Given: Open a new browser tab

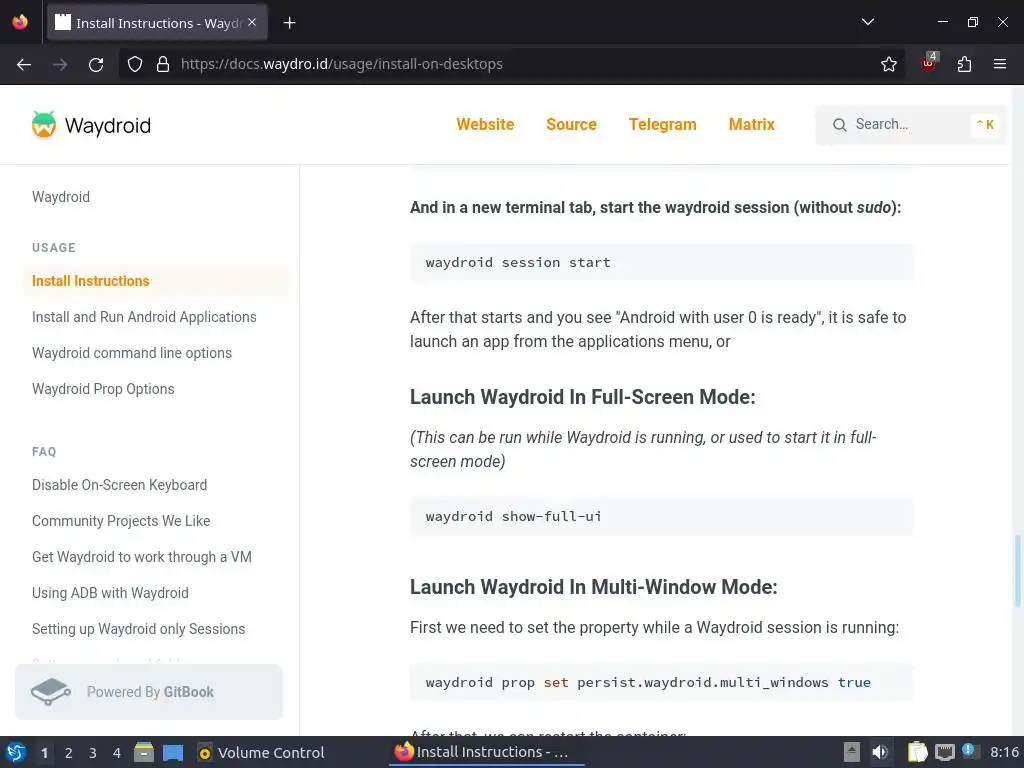Looking at the screenshot, I should tap(289, 23).
